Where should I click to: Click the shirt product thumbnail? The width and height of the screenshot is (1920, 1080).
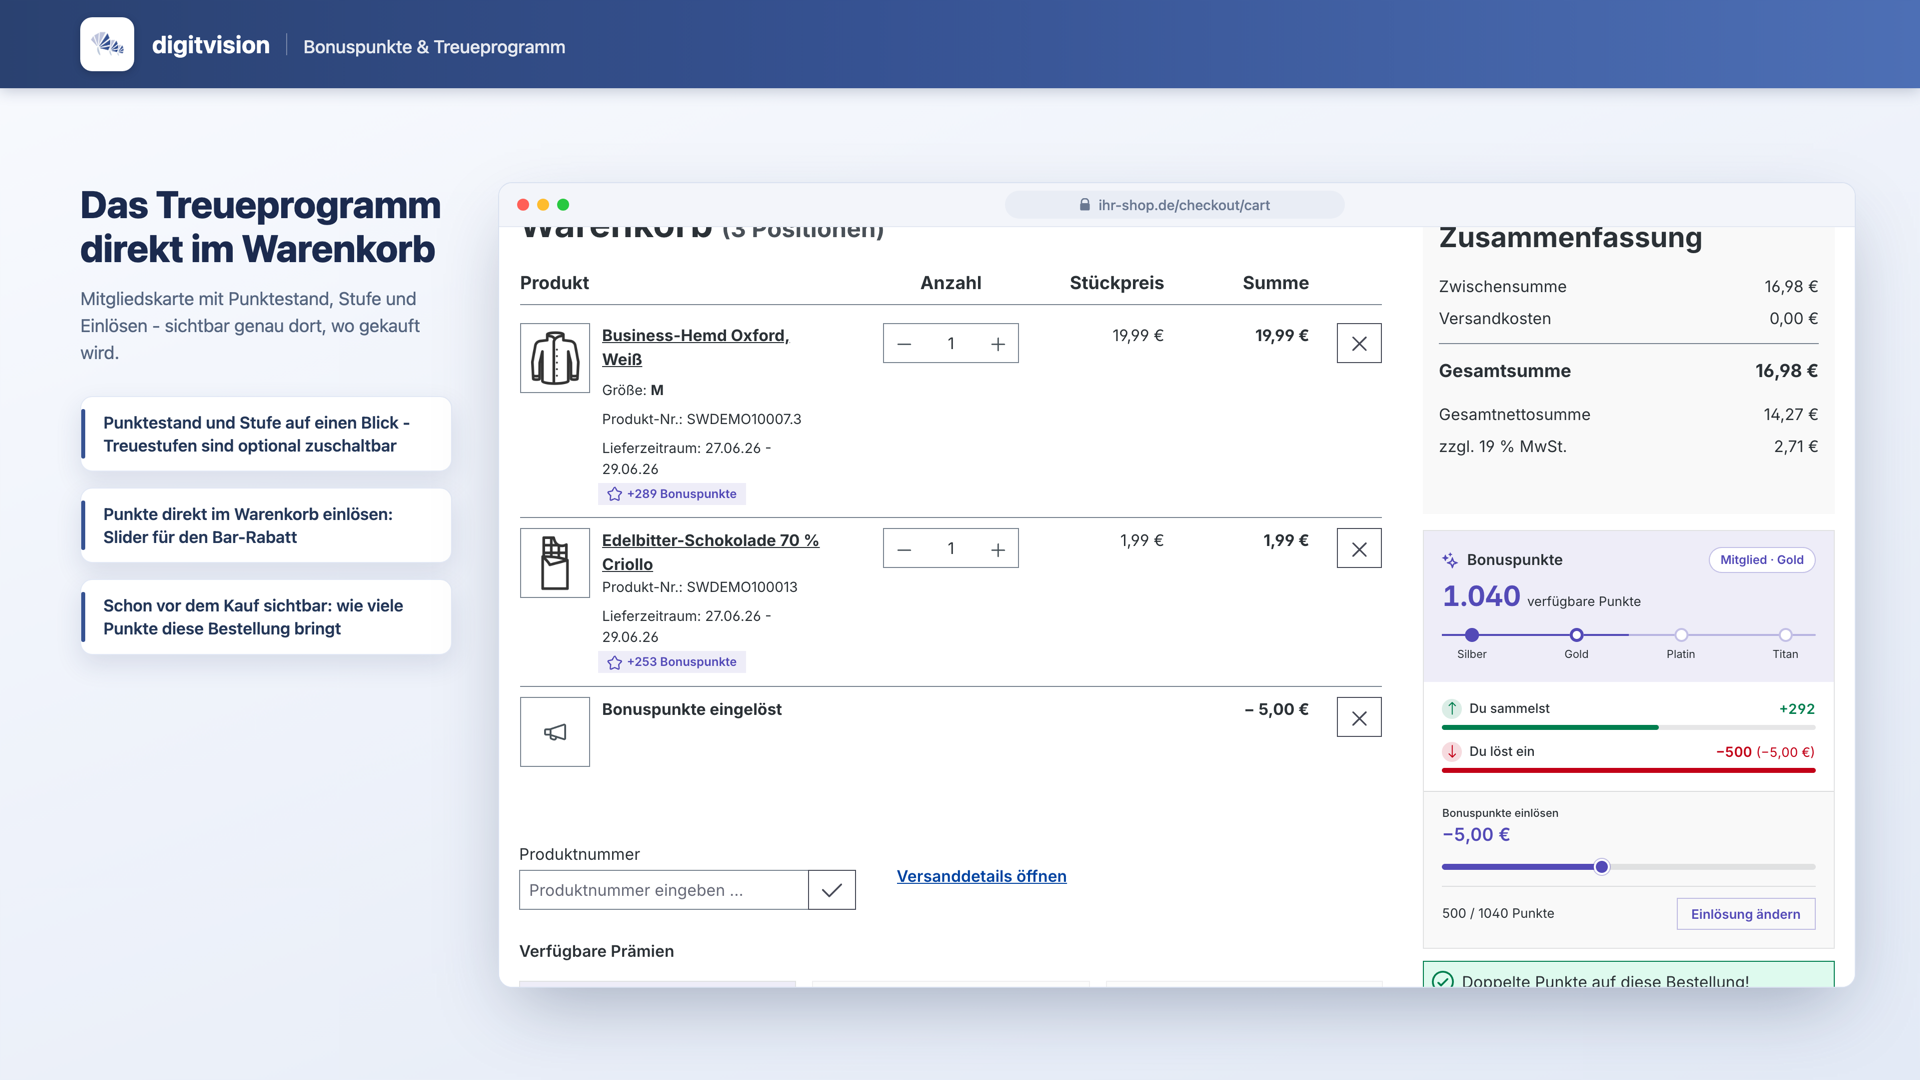click(555, 358)
